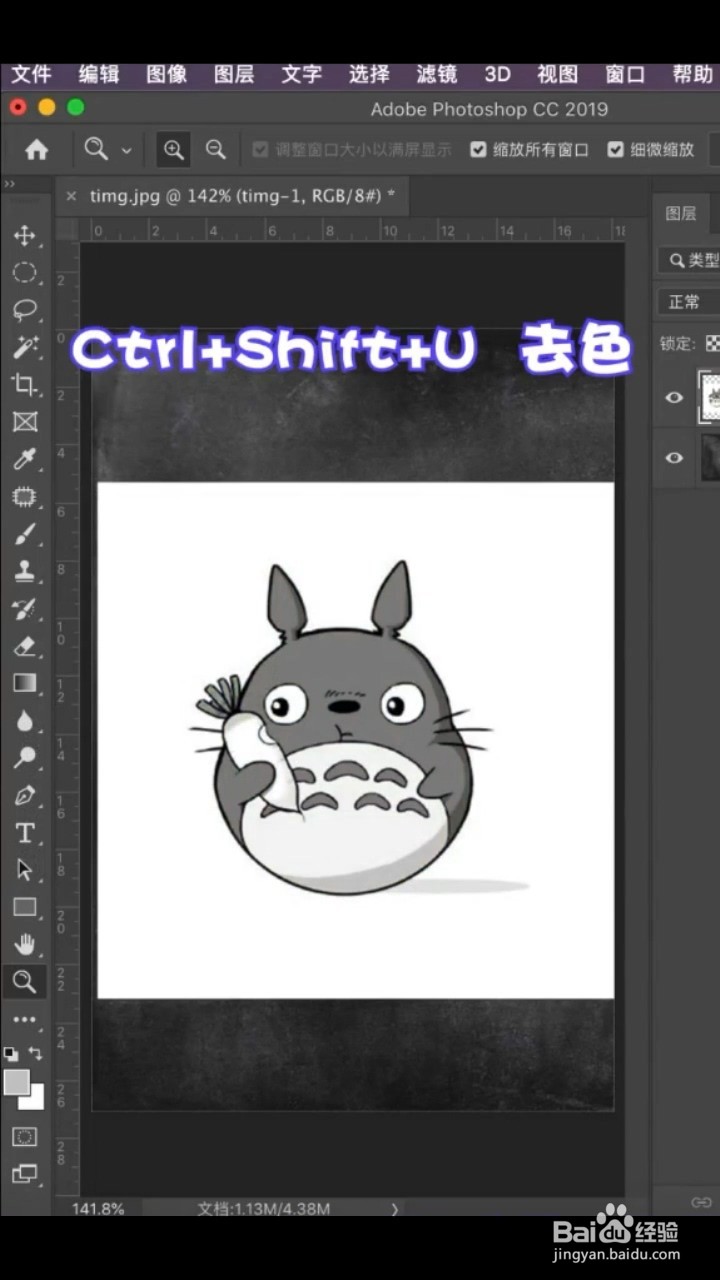Open the 类型 layer filter dropdown
The image size is (720, 1280).
[689, 260]
